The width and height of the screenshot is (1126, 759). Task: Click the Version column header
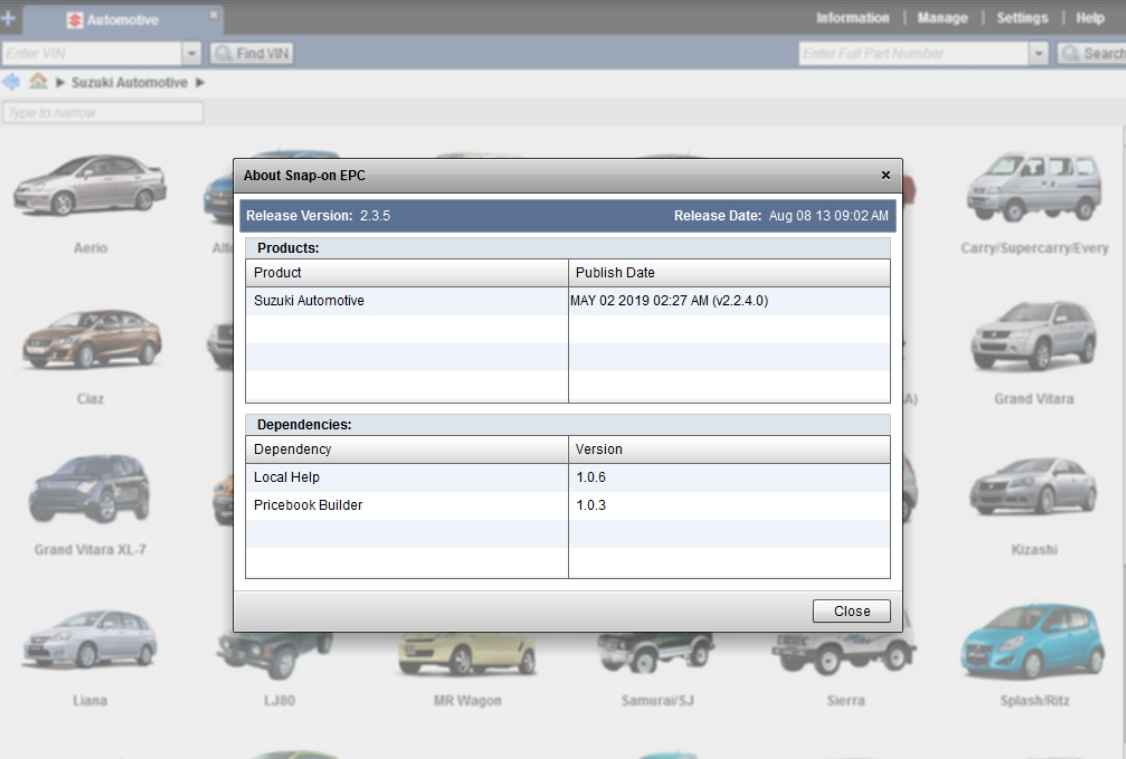tap(729, 450)
